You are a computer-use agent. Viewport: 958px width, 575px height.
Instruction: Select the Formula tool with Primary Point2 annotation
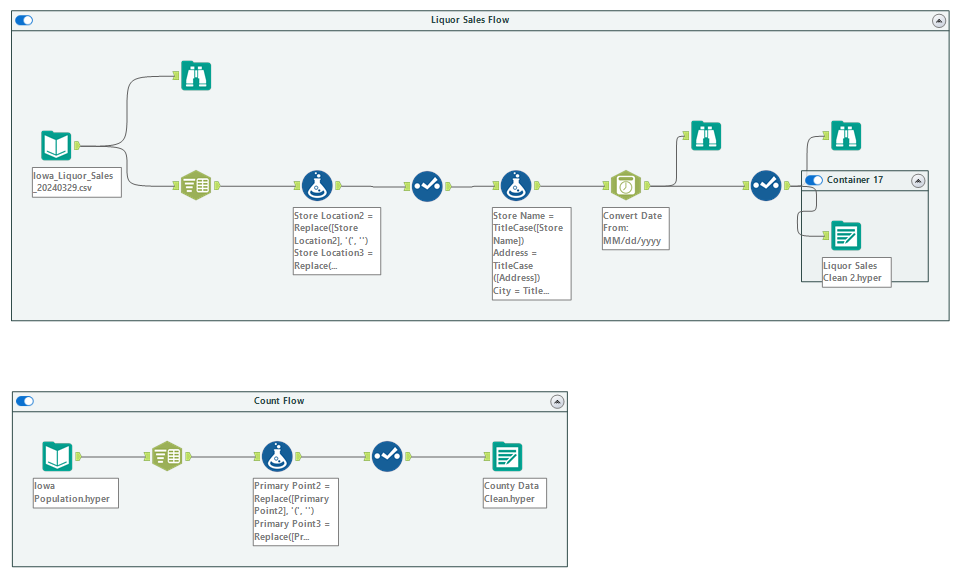(277, 456)
